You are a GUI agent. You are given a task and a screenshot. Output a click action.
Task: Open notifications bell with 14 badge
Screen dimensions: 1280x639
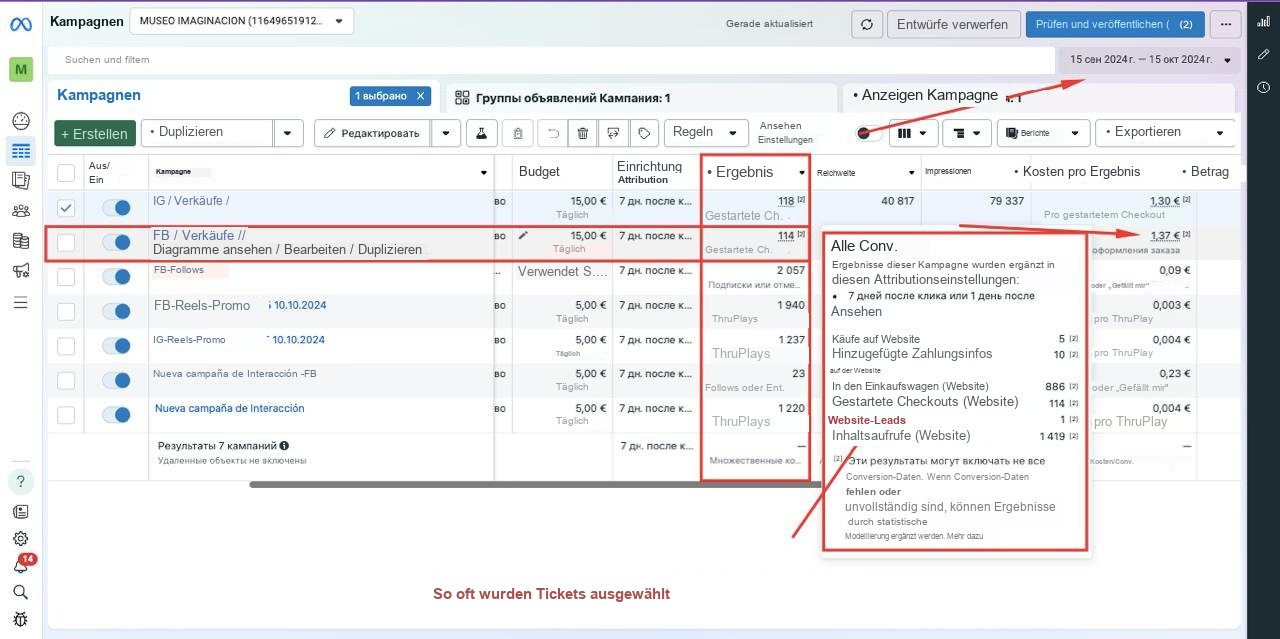(21, 565)
